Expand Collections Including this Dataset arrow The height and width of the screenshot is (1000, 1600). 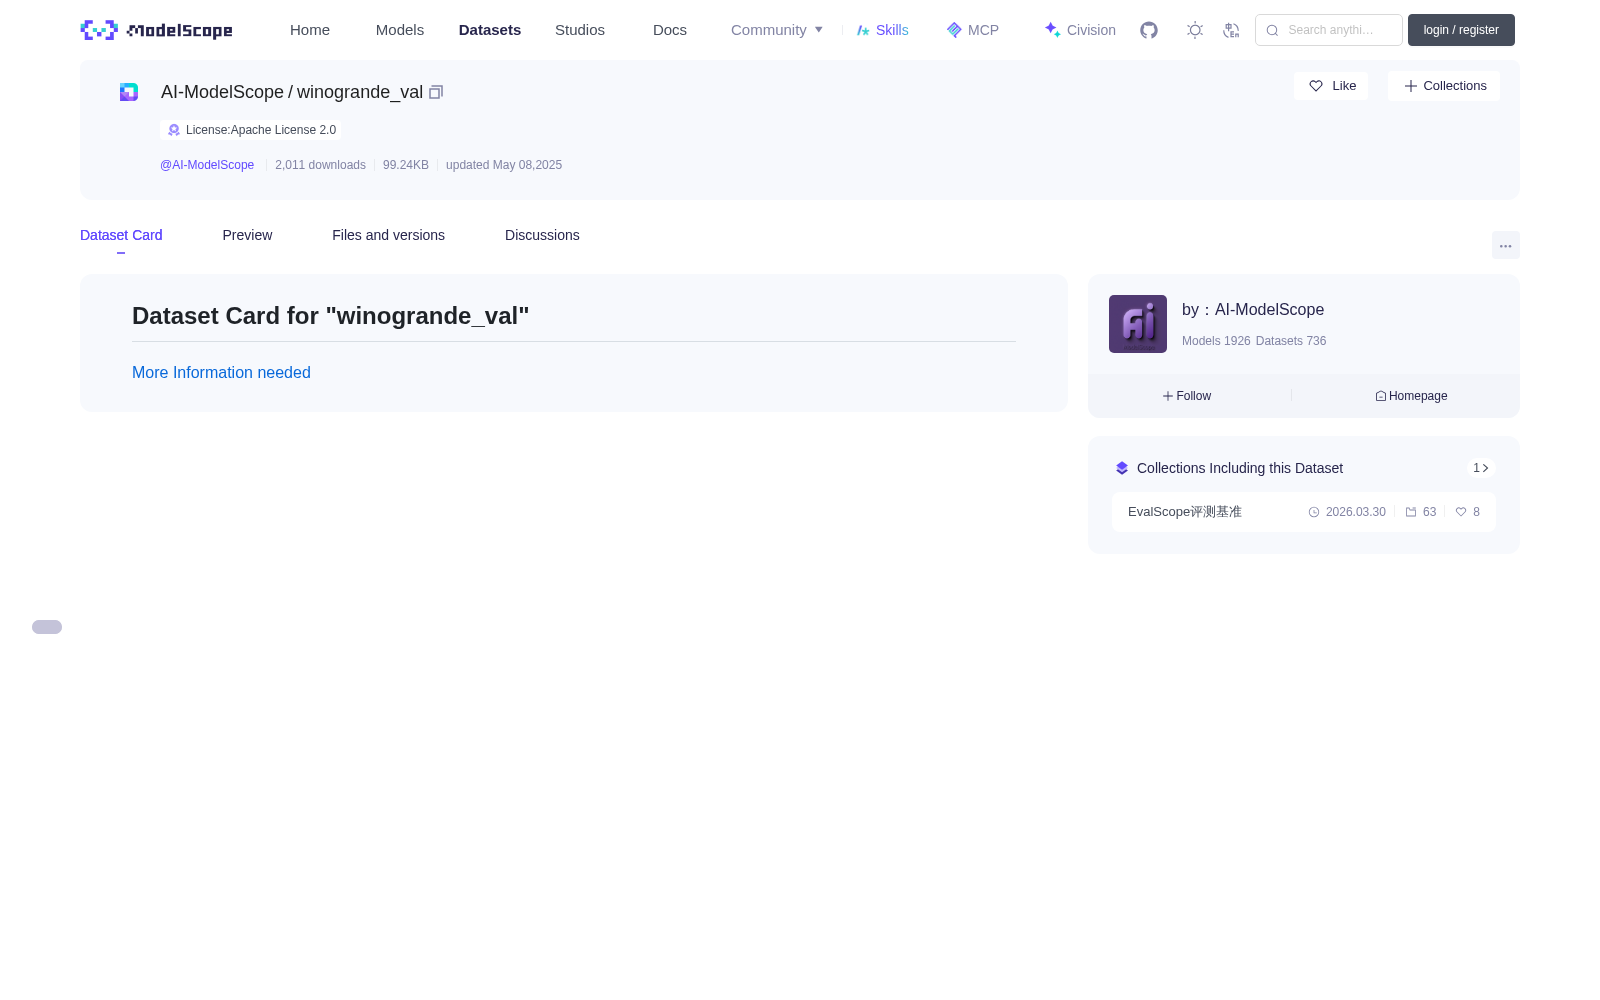(1481, 468)
